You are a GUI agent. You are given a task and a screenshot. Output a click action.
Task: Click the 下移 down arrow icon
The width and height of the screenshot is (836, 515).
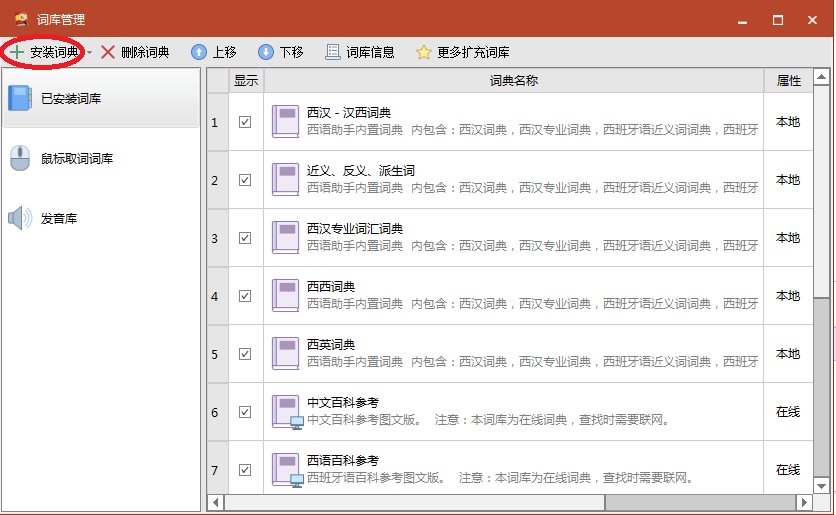(x=265, y=52)
